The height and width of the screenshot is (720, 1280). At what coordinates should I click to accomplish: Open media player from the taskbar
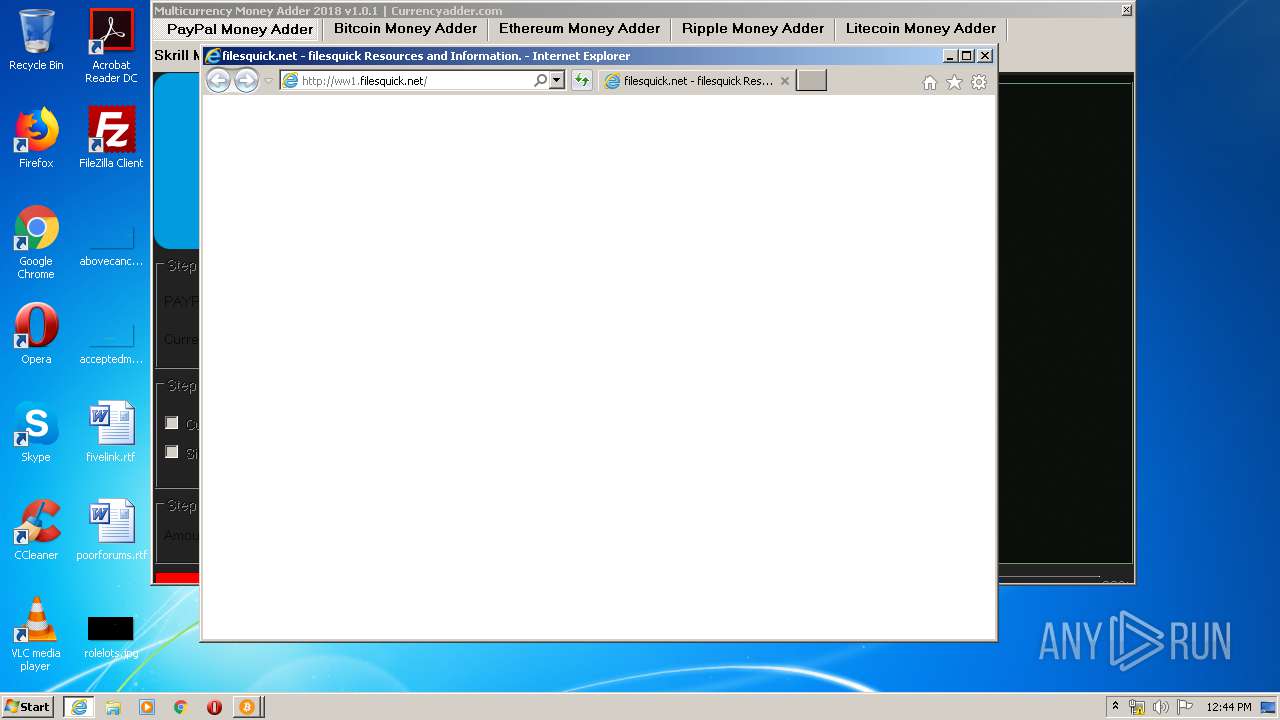(147, 706)
